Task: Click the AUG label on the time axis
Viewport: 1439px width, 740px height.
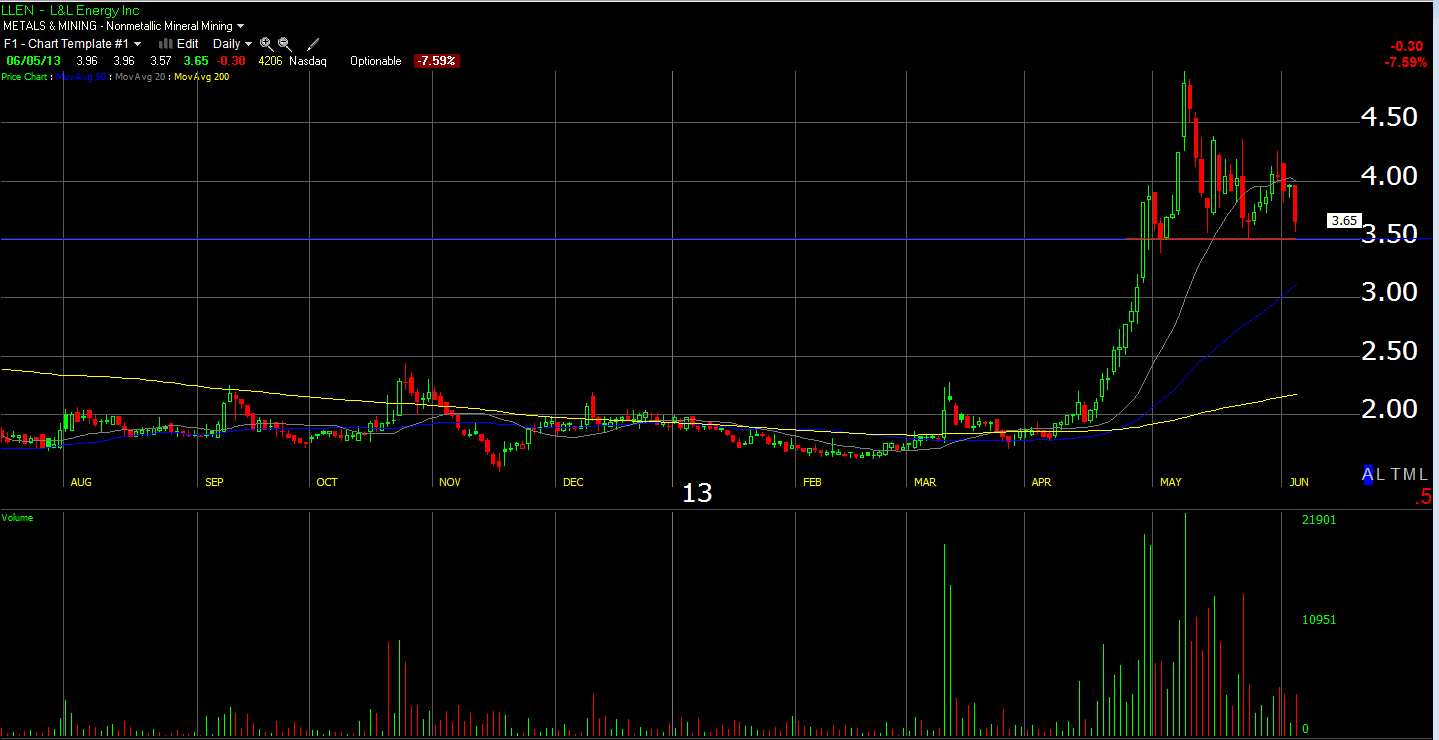Action: pos(81,482)
